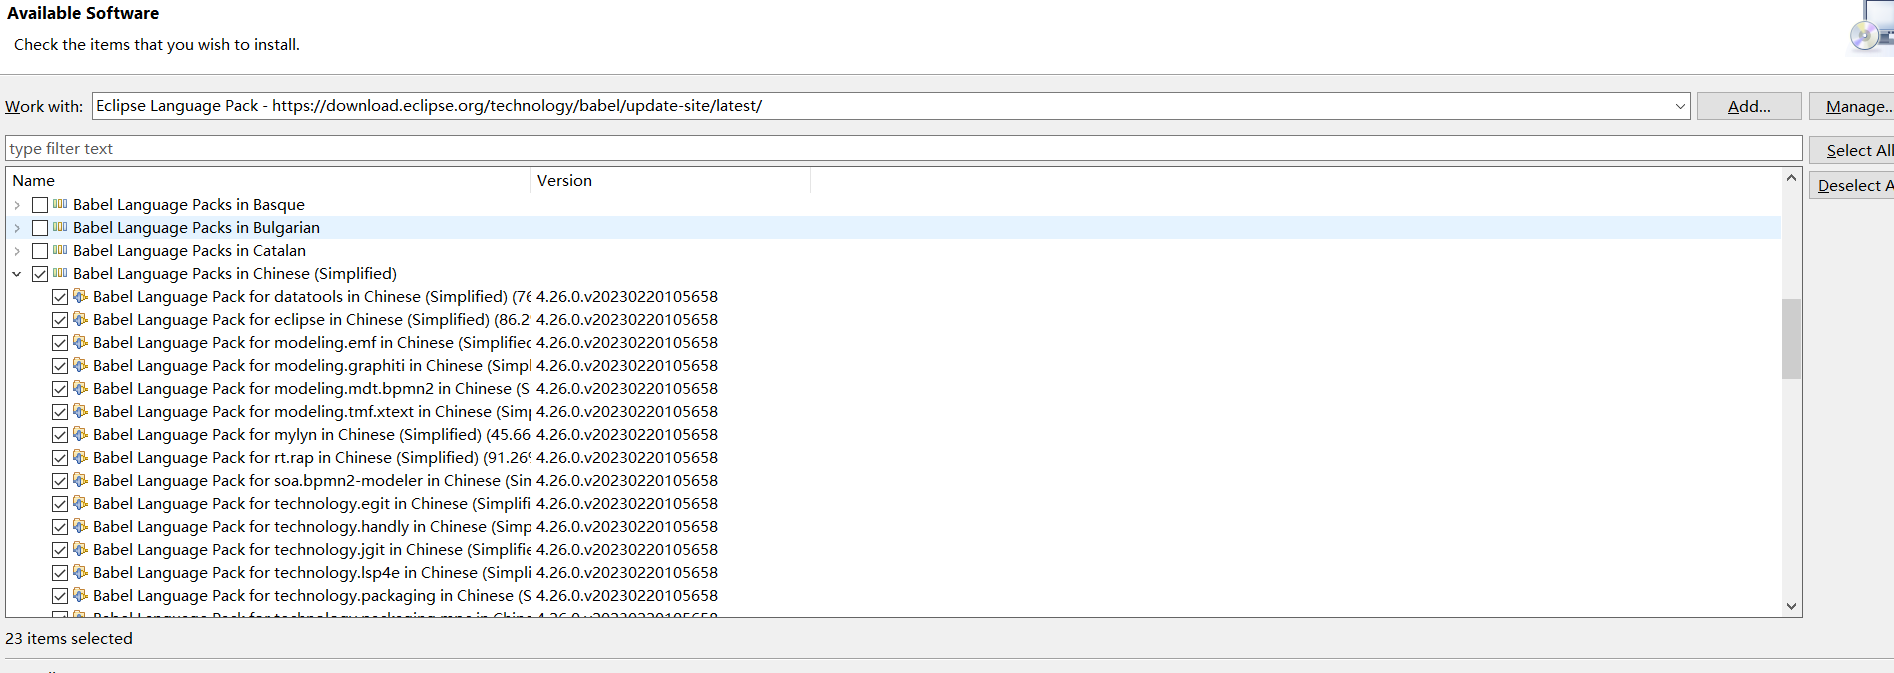
Task: Click the feature icon of the eclipse language pack
Action: (80, 319)
